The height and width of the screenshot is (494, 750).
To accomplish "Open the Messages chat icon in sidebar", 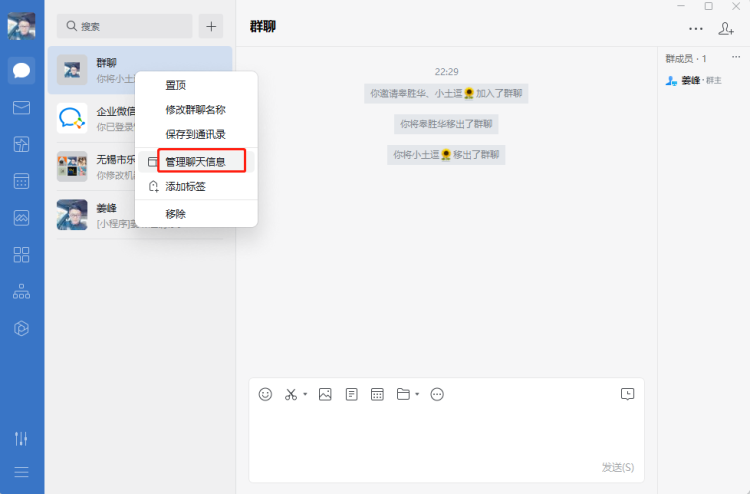I will tap(22, 70).
